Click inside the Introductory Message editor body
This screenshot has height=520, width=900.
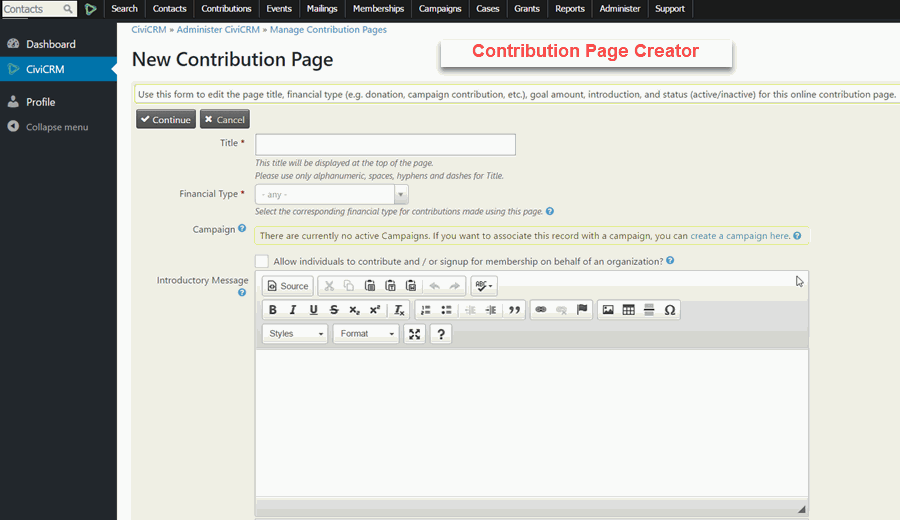pyautogui.click(x=532, y=422)
